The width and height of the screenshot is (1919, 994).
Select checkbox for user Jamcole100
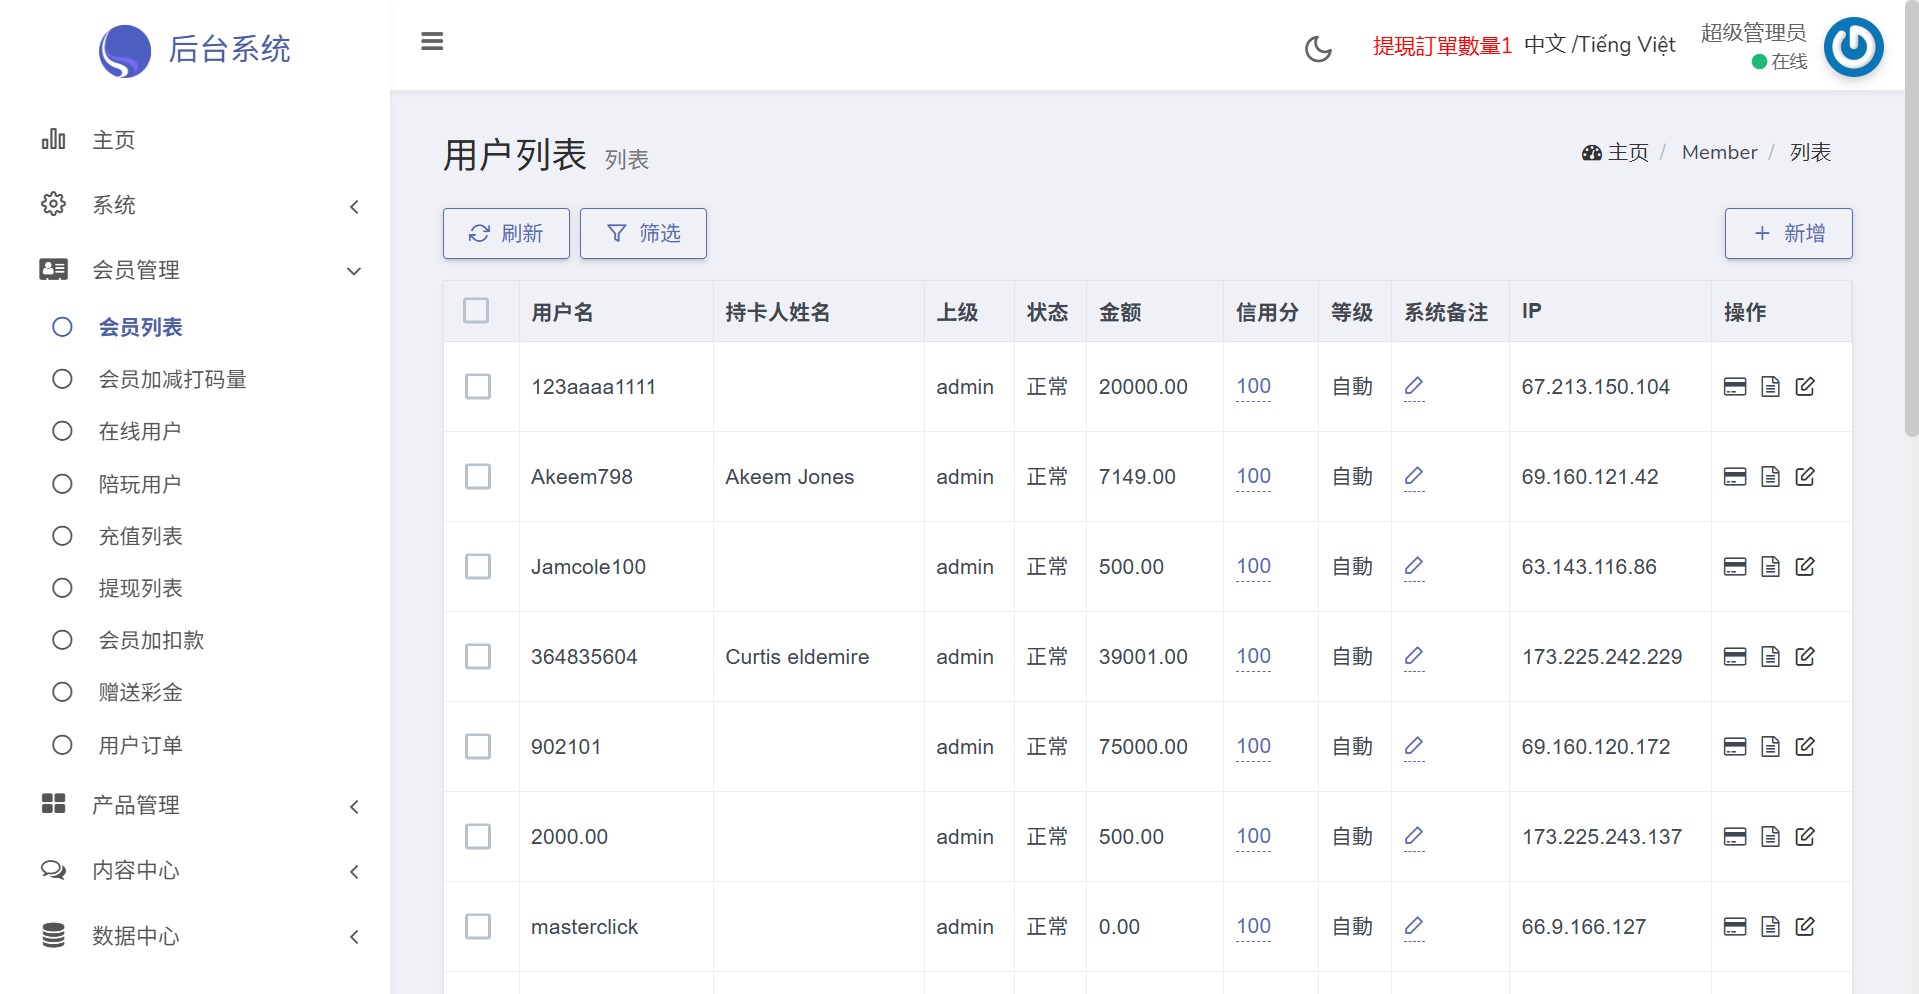click(478, 567)
